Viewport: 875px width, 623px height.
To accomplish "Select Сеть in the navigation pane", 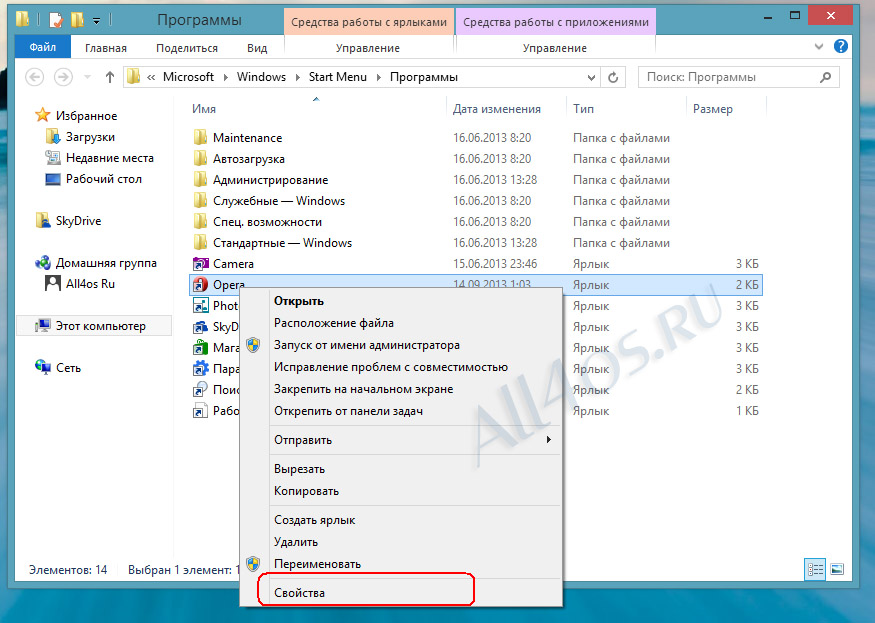I will [x=68, y=367].
